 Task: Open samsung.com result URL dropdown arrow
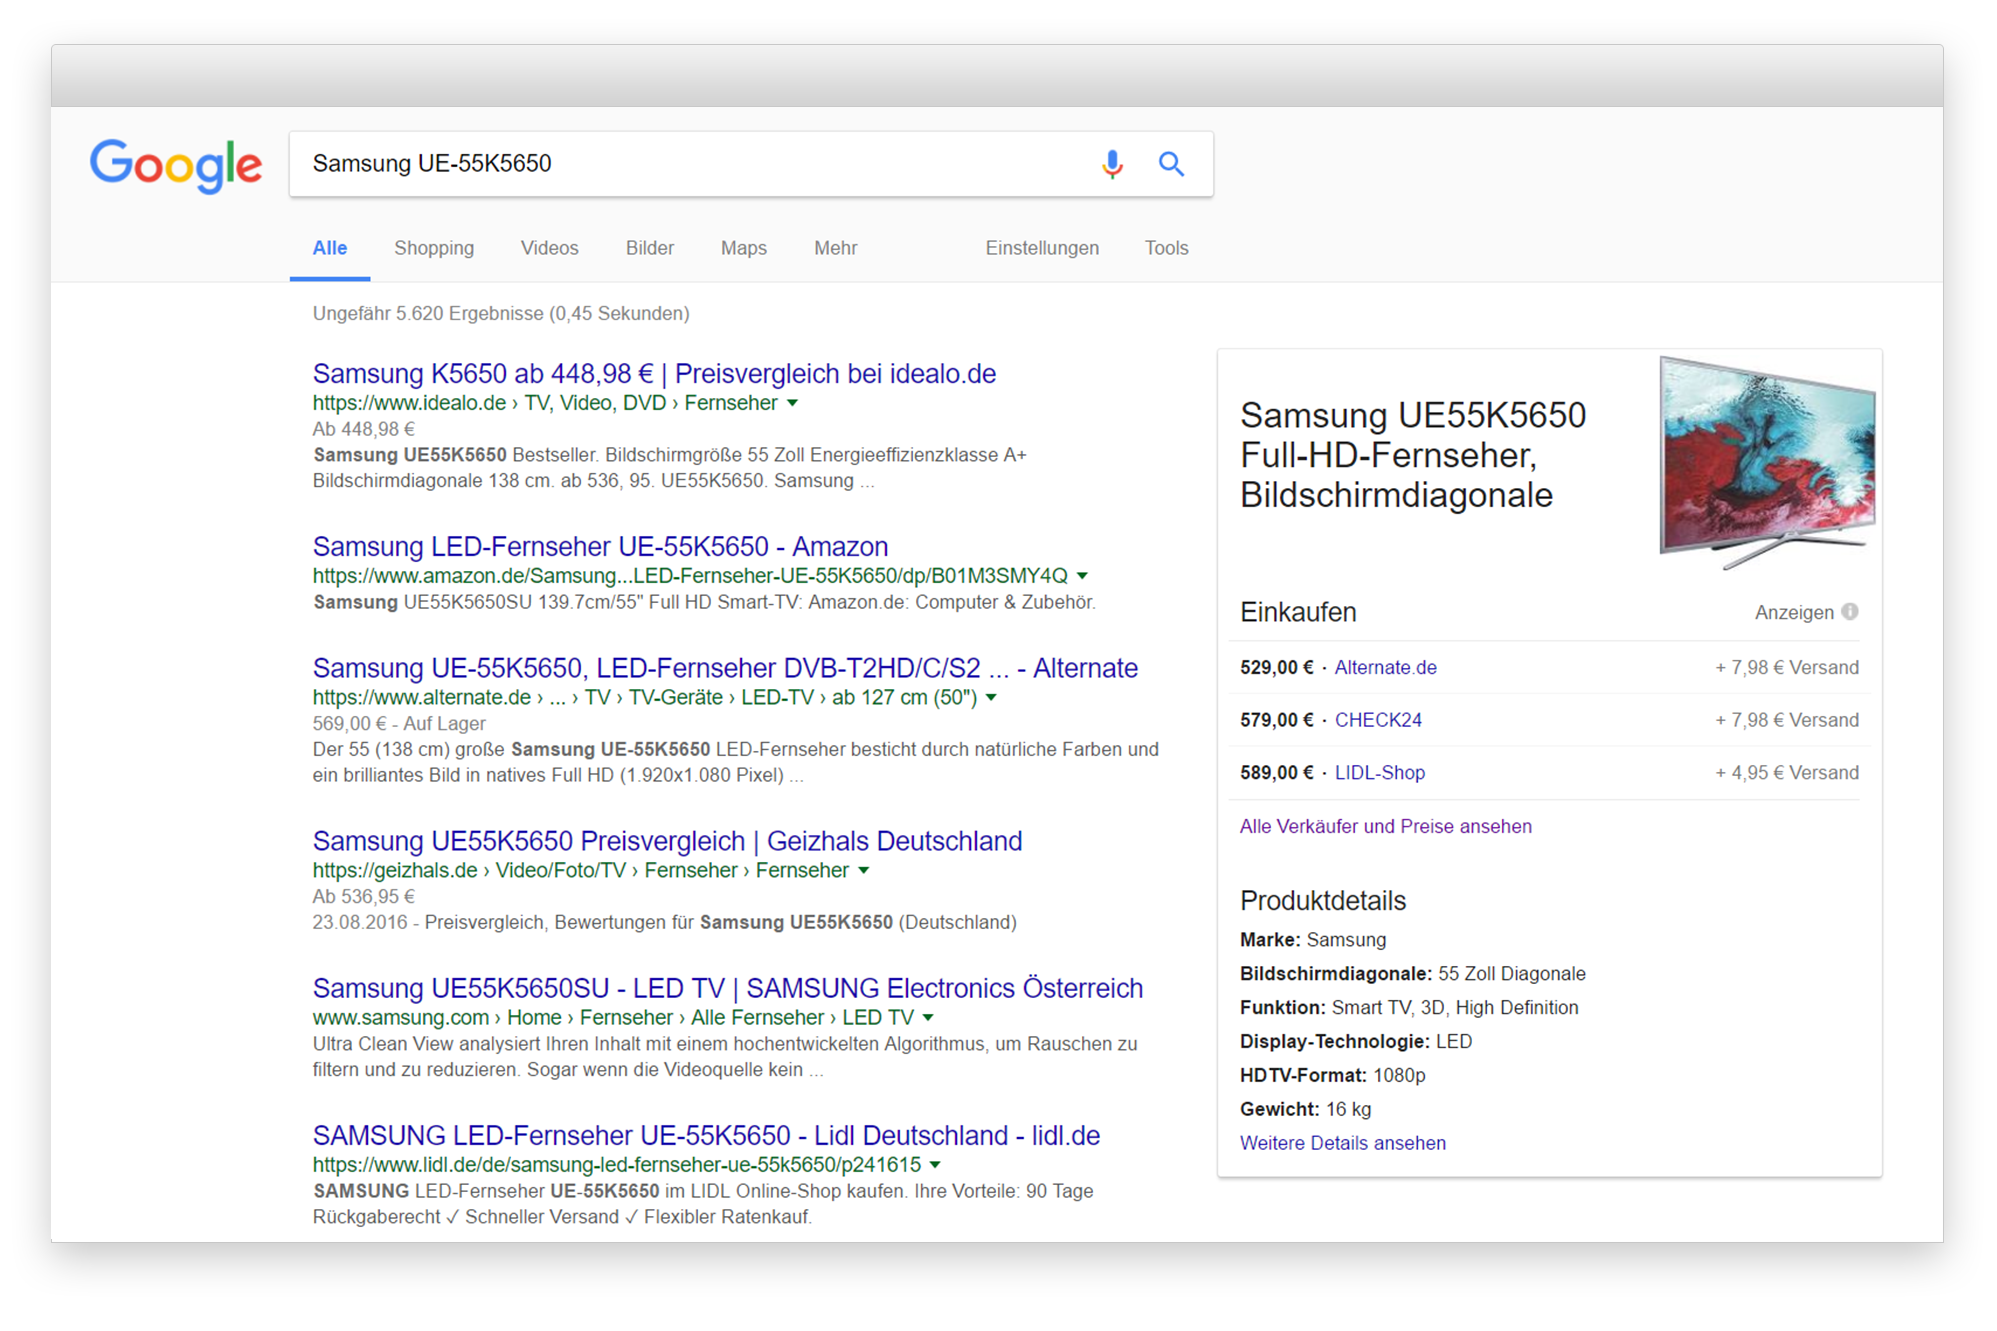tap(928, 1018)
